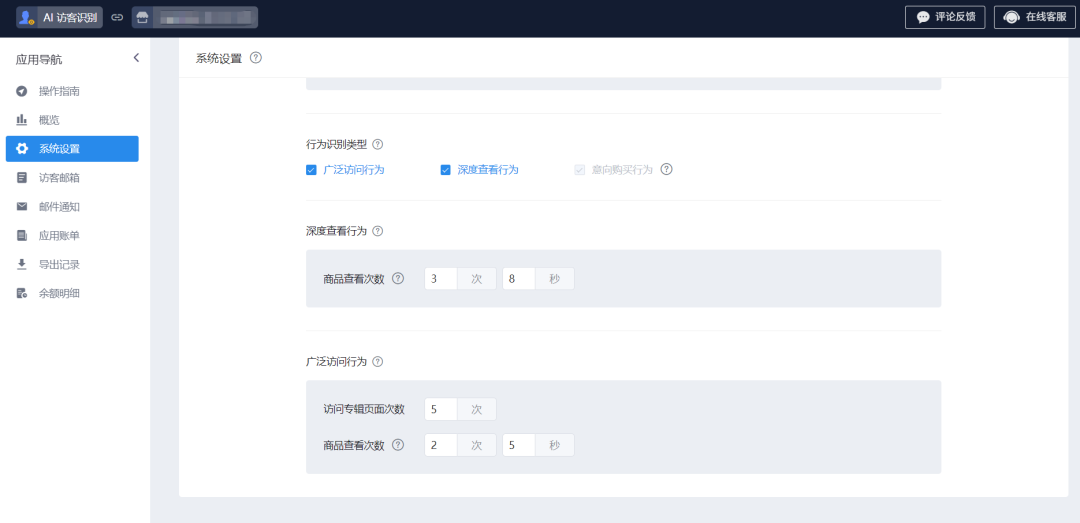Screen dimensions: 1080x523
Task: Click the bar chart icon next to 概览
Action: 22,120
